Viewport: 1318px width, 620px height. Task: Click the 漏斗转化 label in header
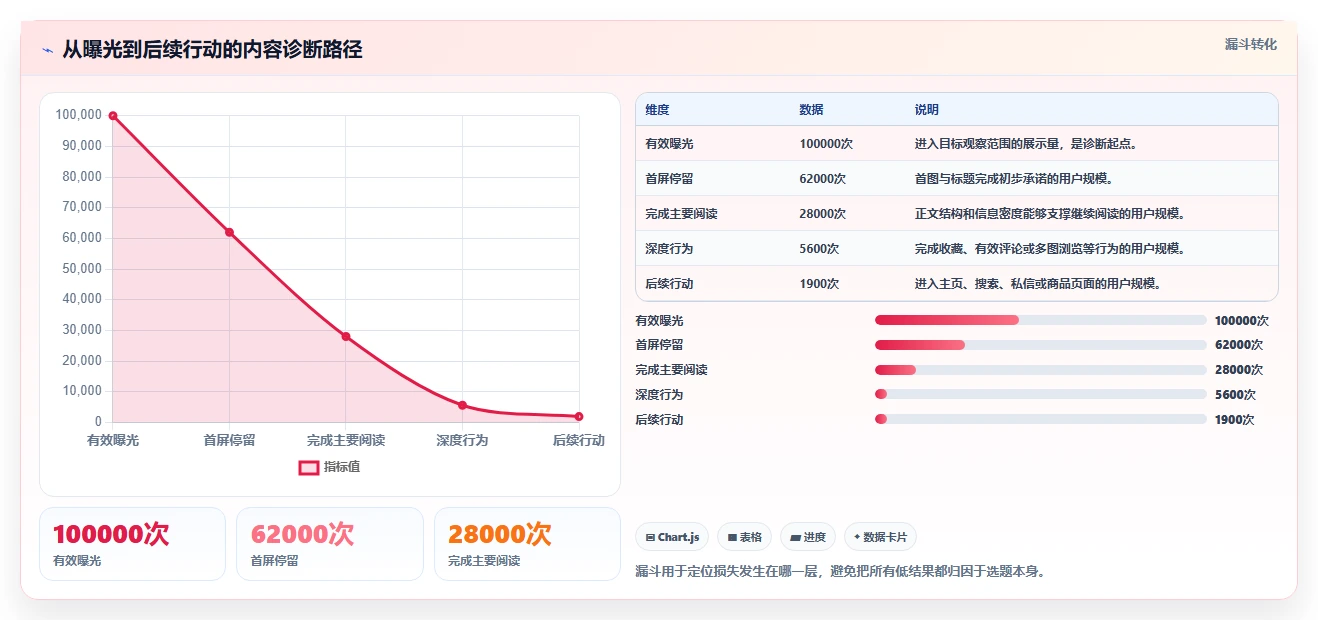[1251, 45]
